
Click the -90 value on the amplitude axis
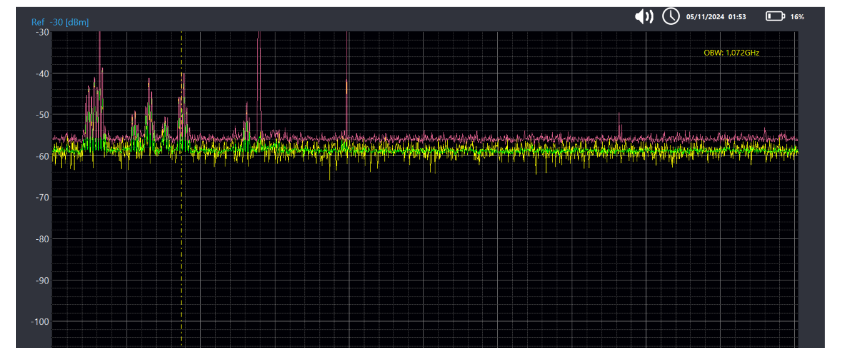[x=42, y=280]
